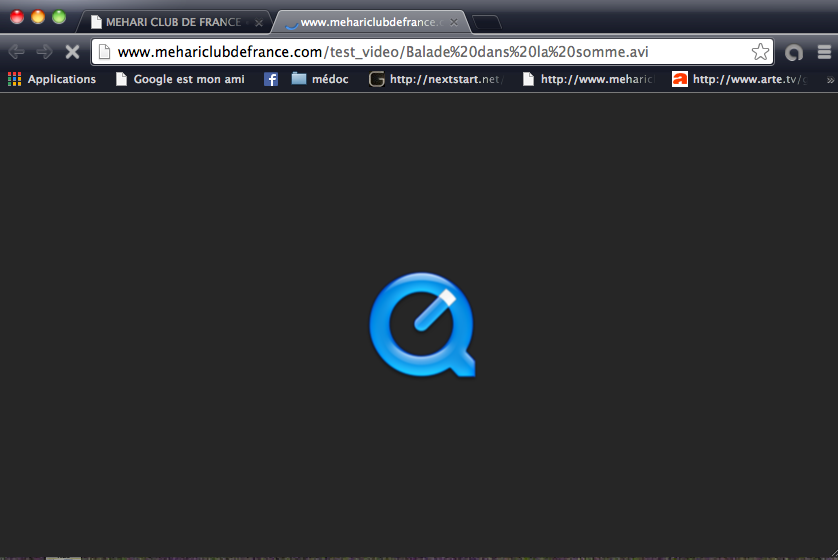Open the nextstart.net bookmark
Screen dimensions: 838x560
pyautogui.click(x=436, y=79)
